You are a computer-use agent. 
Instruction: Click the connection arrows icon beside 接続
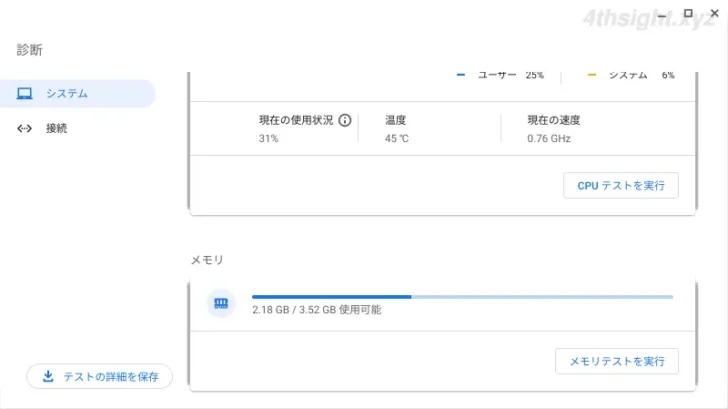25,128
